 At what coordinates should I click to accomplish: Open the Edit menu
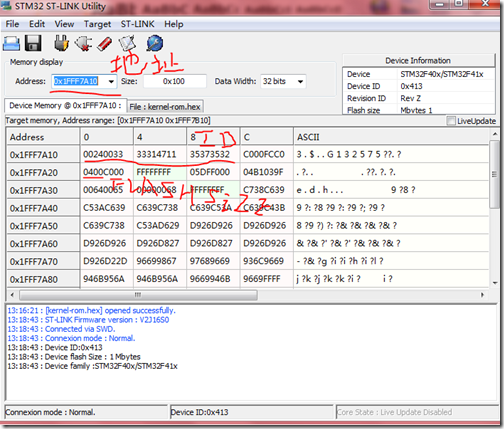click(x=37, y=24)
